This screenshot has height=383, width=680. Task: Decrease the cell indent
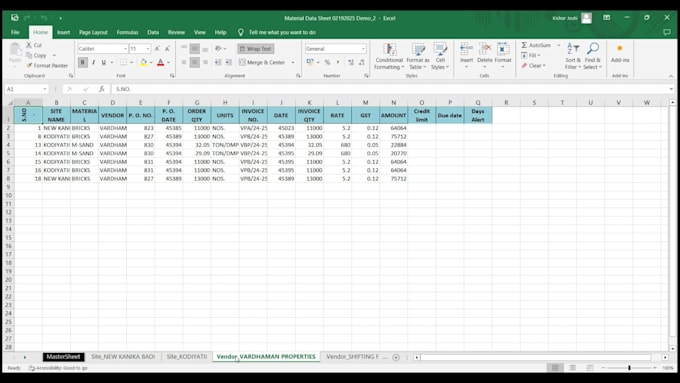[218, 62]
